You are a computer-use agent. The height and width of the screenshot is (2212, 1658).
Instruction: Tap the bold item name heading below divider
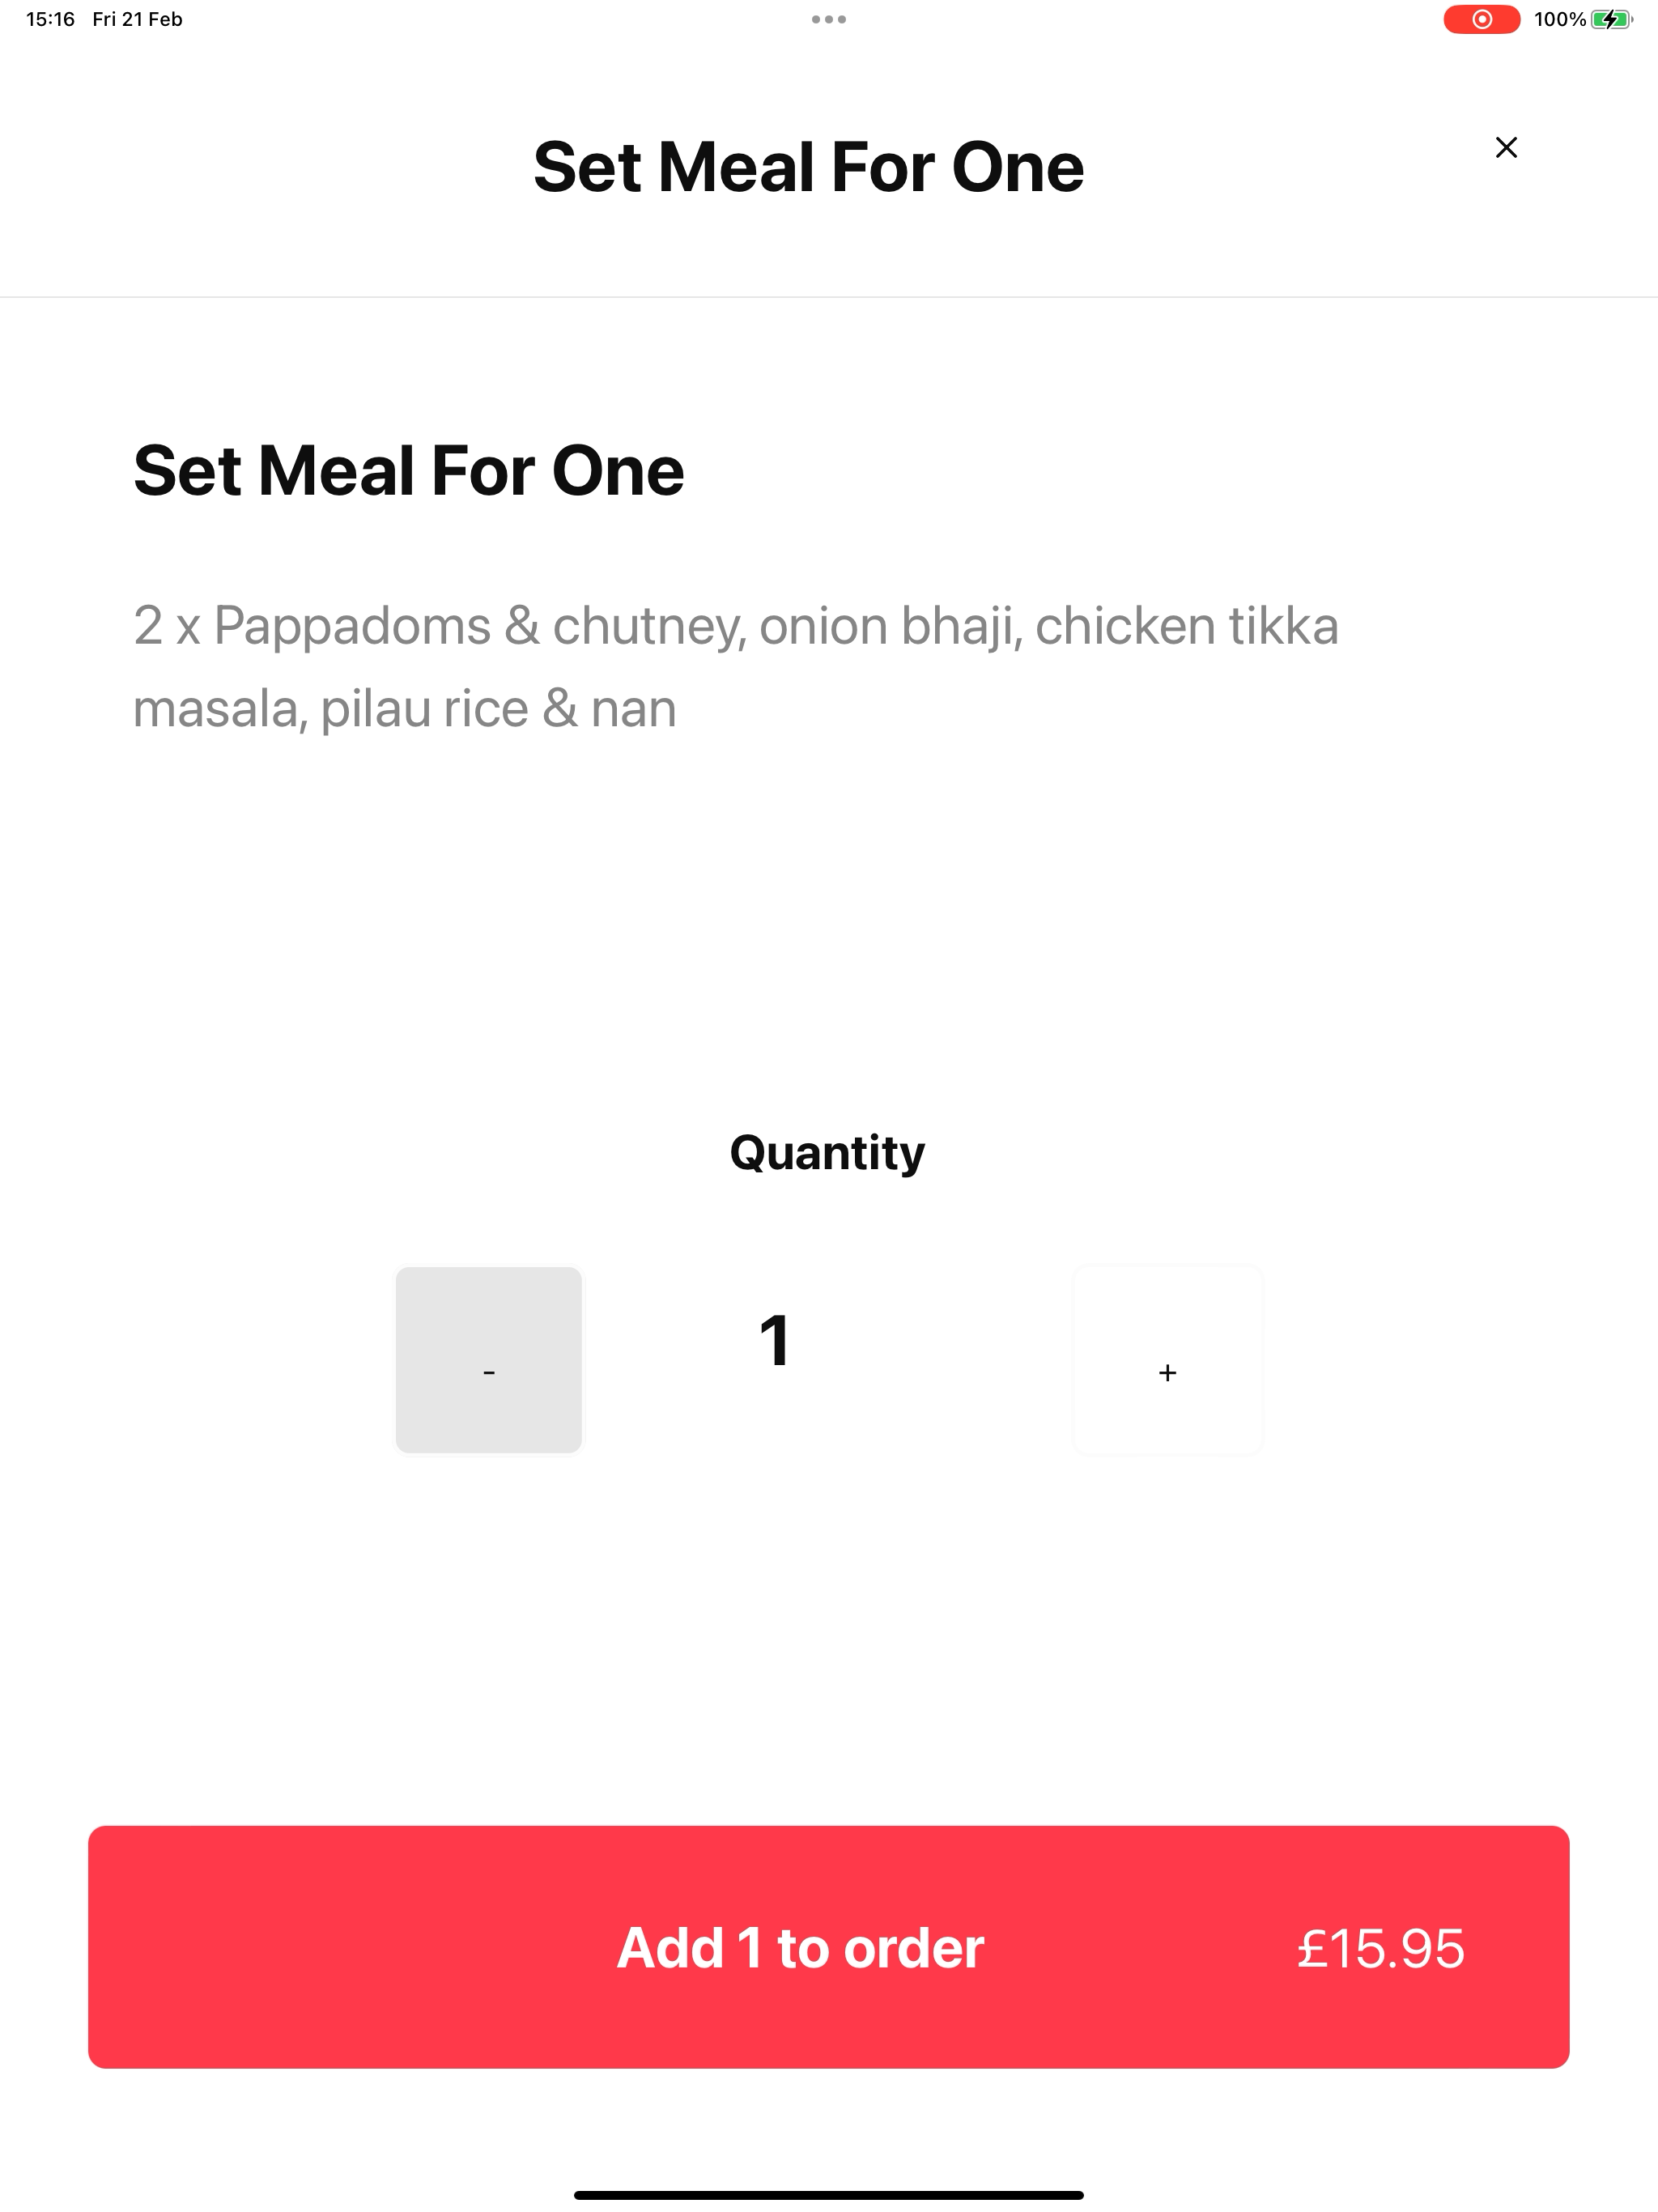409,471
